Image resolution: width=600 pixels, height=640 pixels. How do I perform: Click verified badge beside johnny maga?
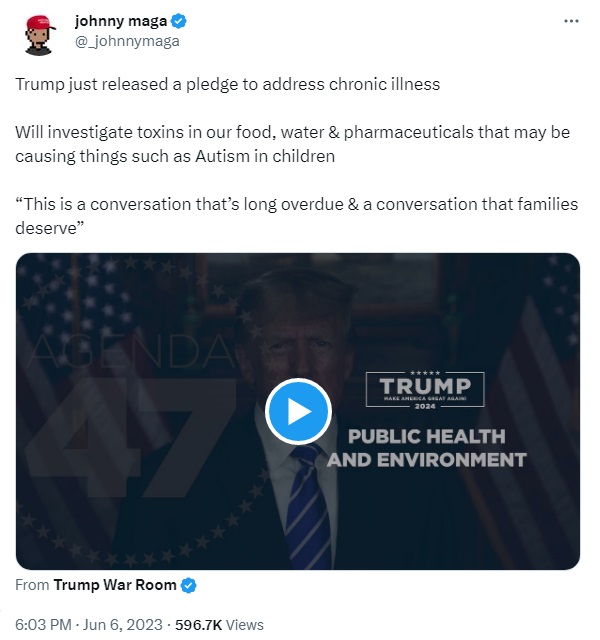(177, 22)
